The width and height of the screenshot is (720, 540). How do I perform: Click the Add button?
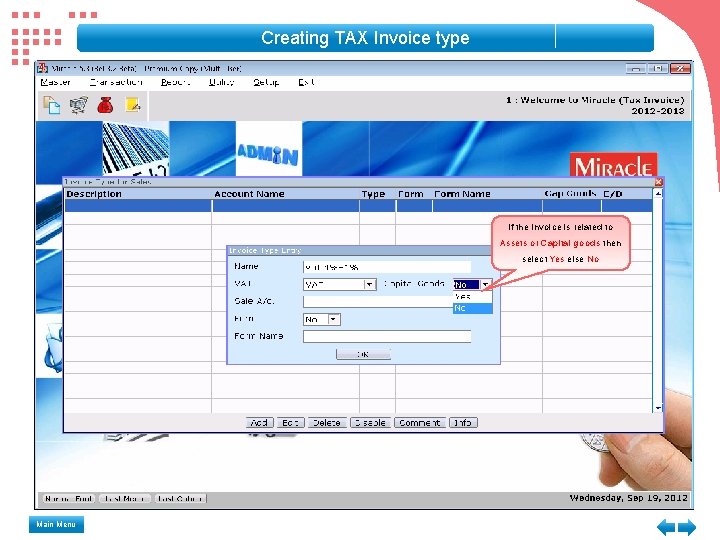pyautogui.click(x=259, y=422)
